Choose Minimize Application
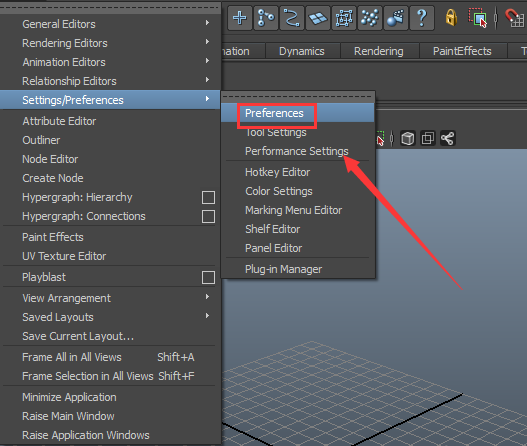527x446 pixels. coord(110,397)
